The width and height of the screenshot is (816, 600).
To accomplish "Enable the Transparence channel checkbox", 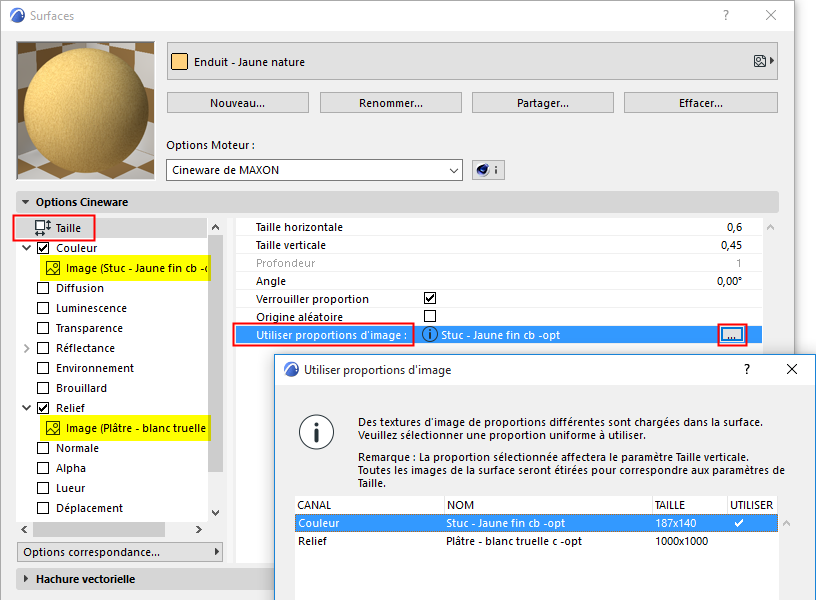I will tap(43, 328).
